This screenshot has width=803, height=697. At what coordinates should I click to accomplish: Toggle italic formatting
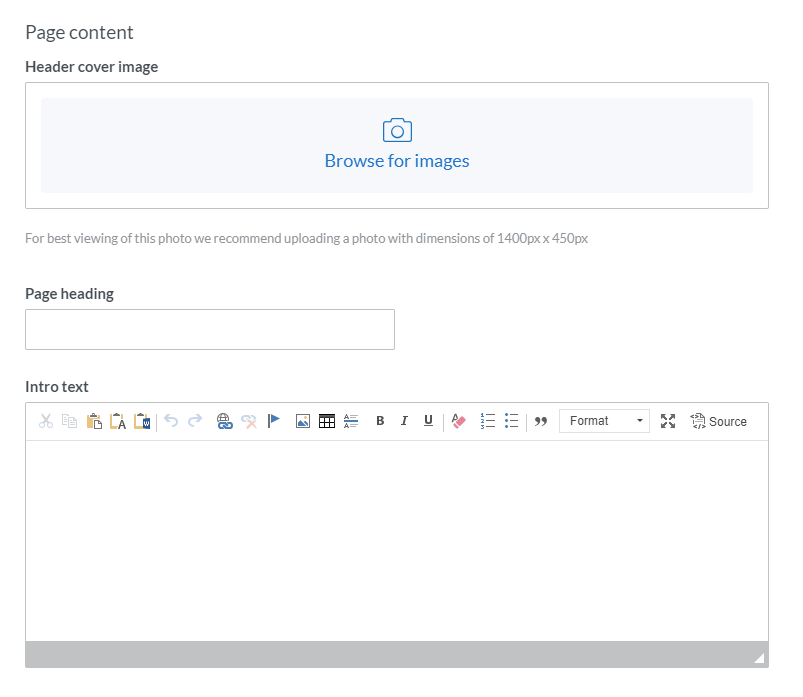404,421
